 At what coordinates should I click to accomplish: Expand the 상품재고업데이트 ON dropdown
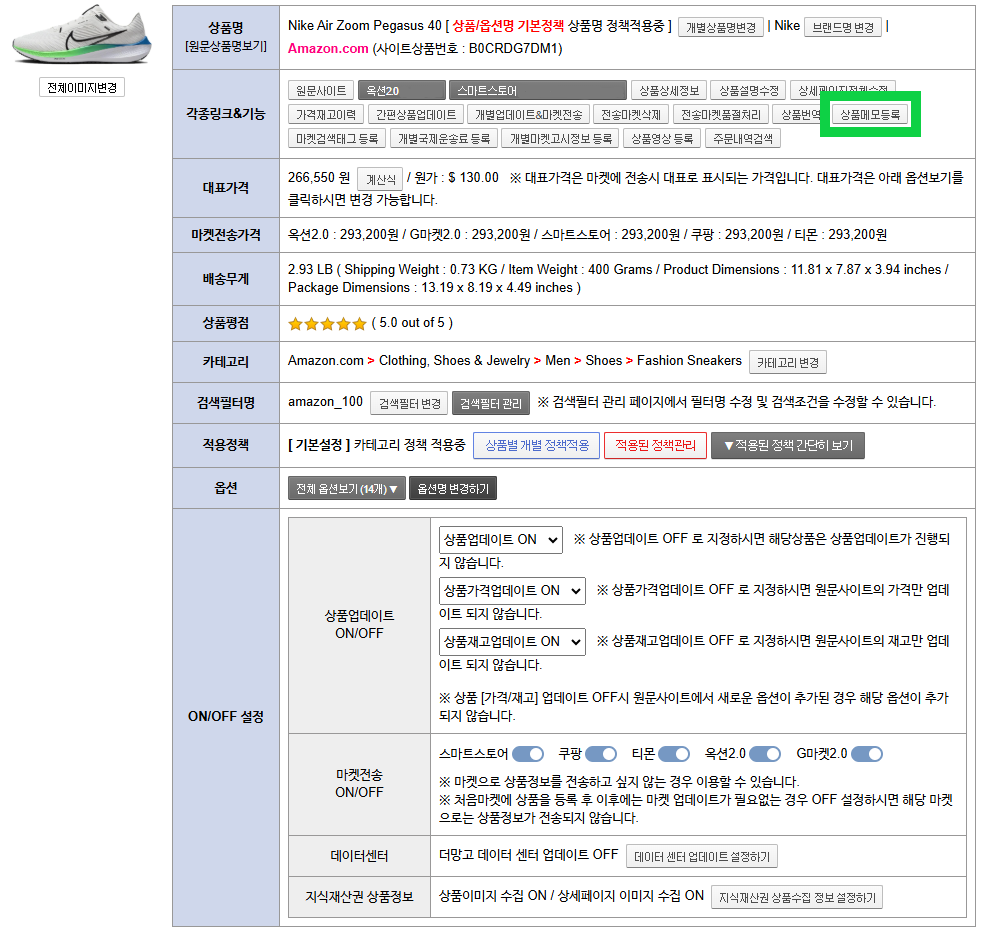tap(511, 641)
